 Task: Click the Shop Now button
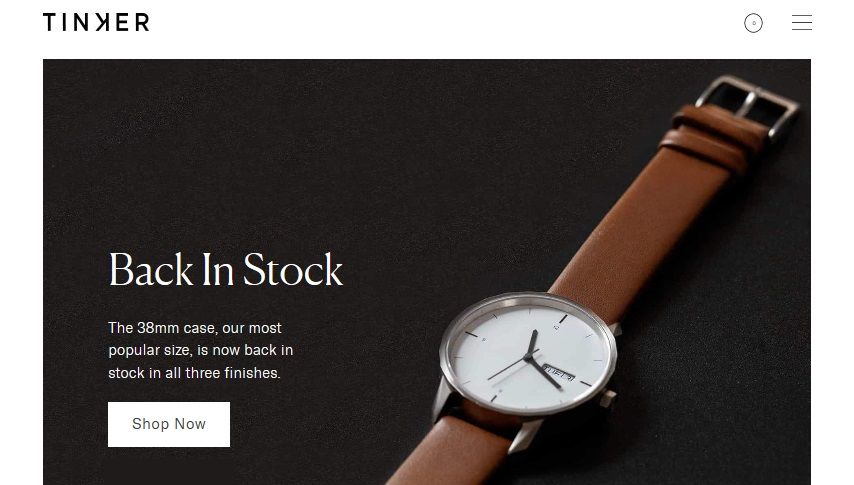point(169,424)
